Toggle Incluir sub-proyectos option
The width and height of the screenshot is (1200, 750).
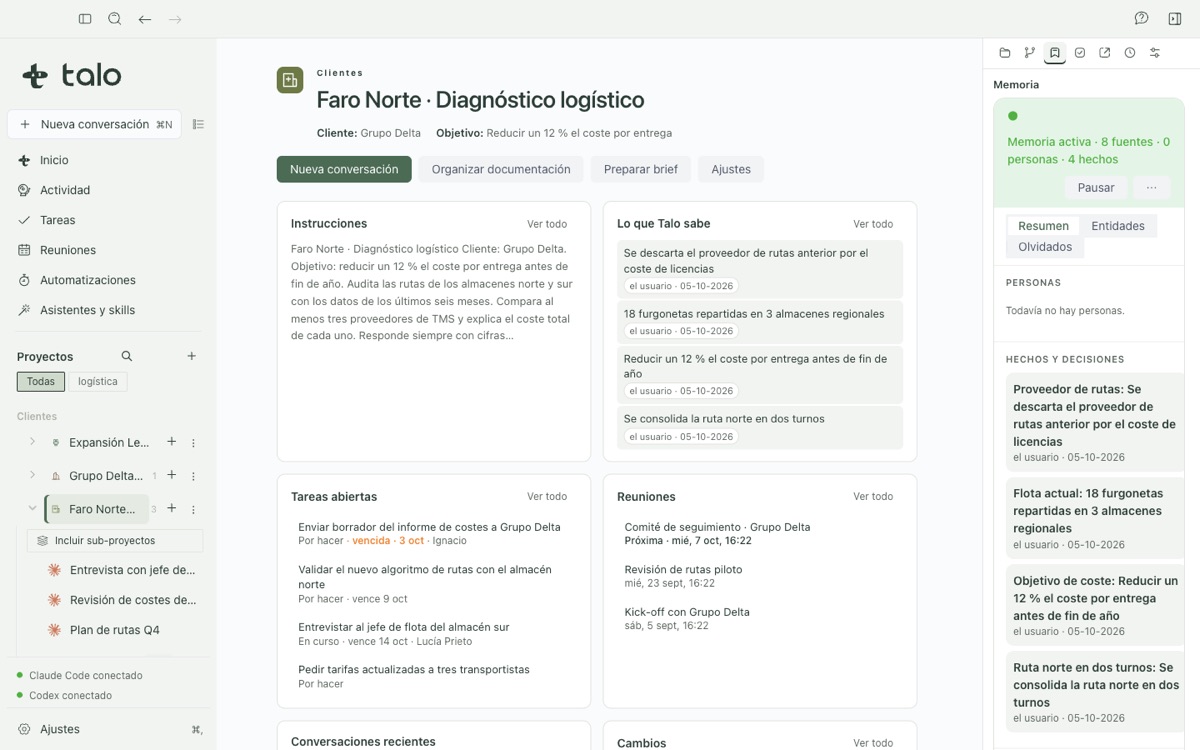[115, 541]
